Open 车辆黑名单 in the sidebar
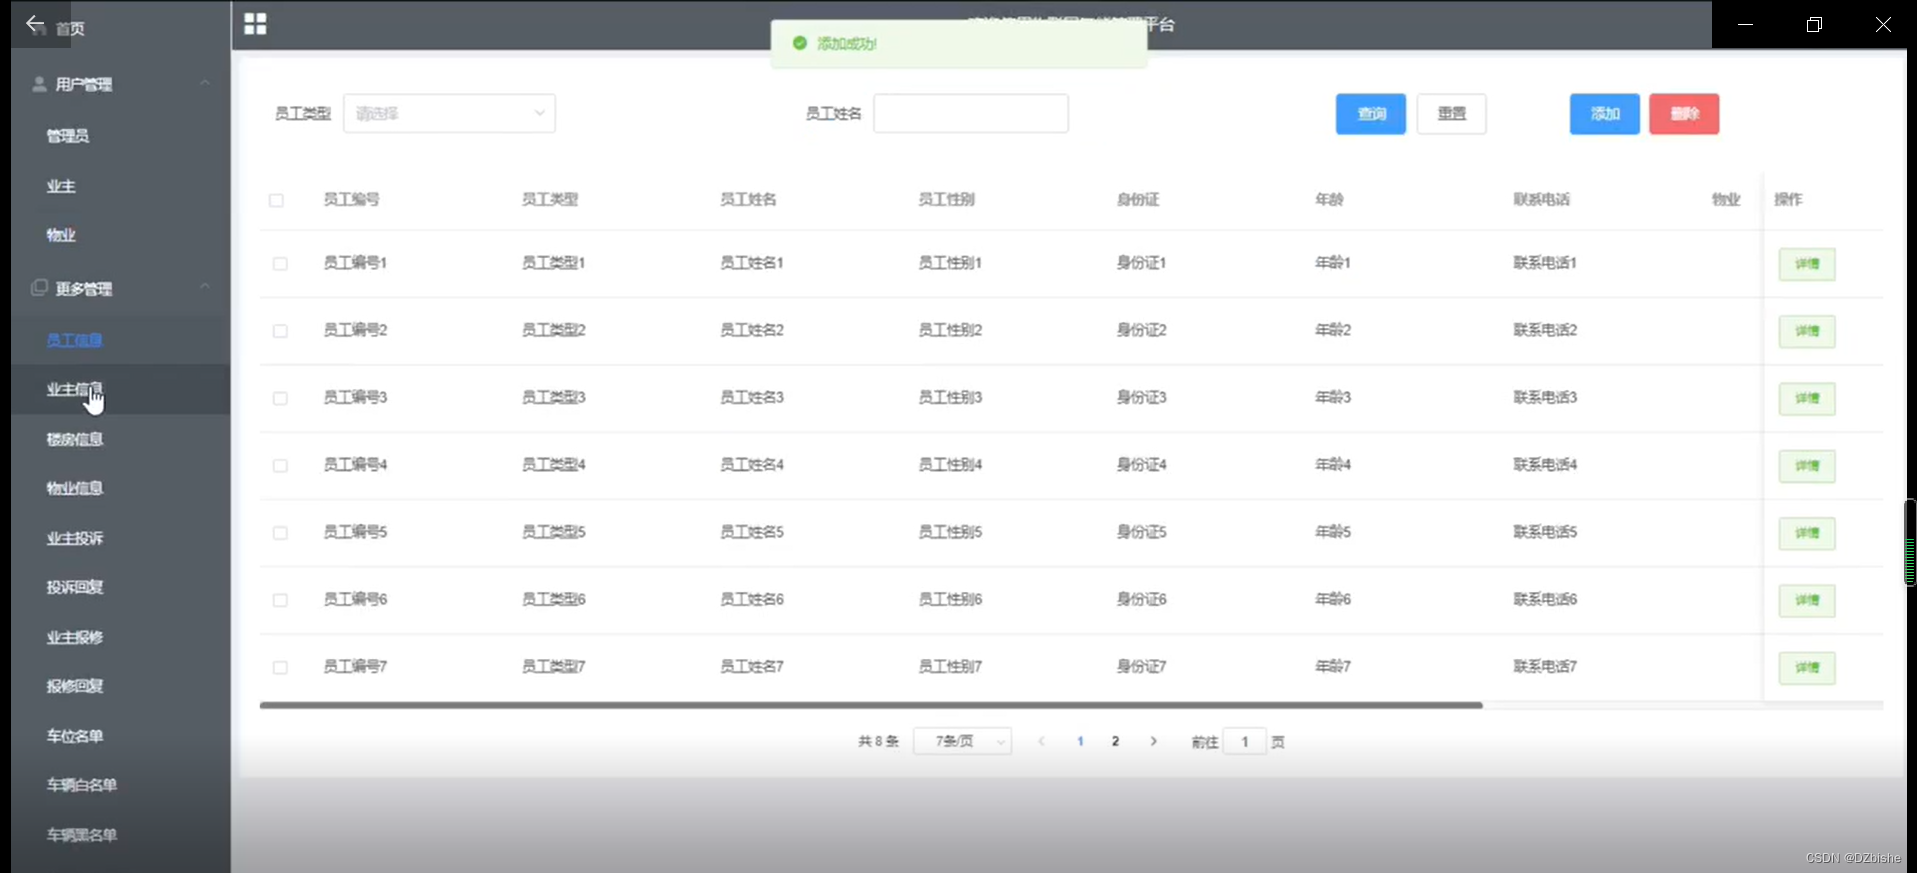Viewport: 1917px width, 873px height. click(x=81, y=835)
